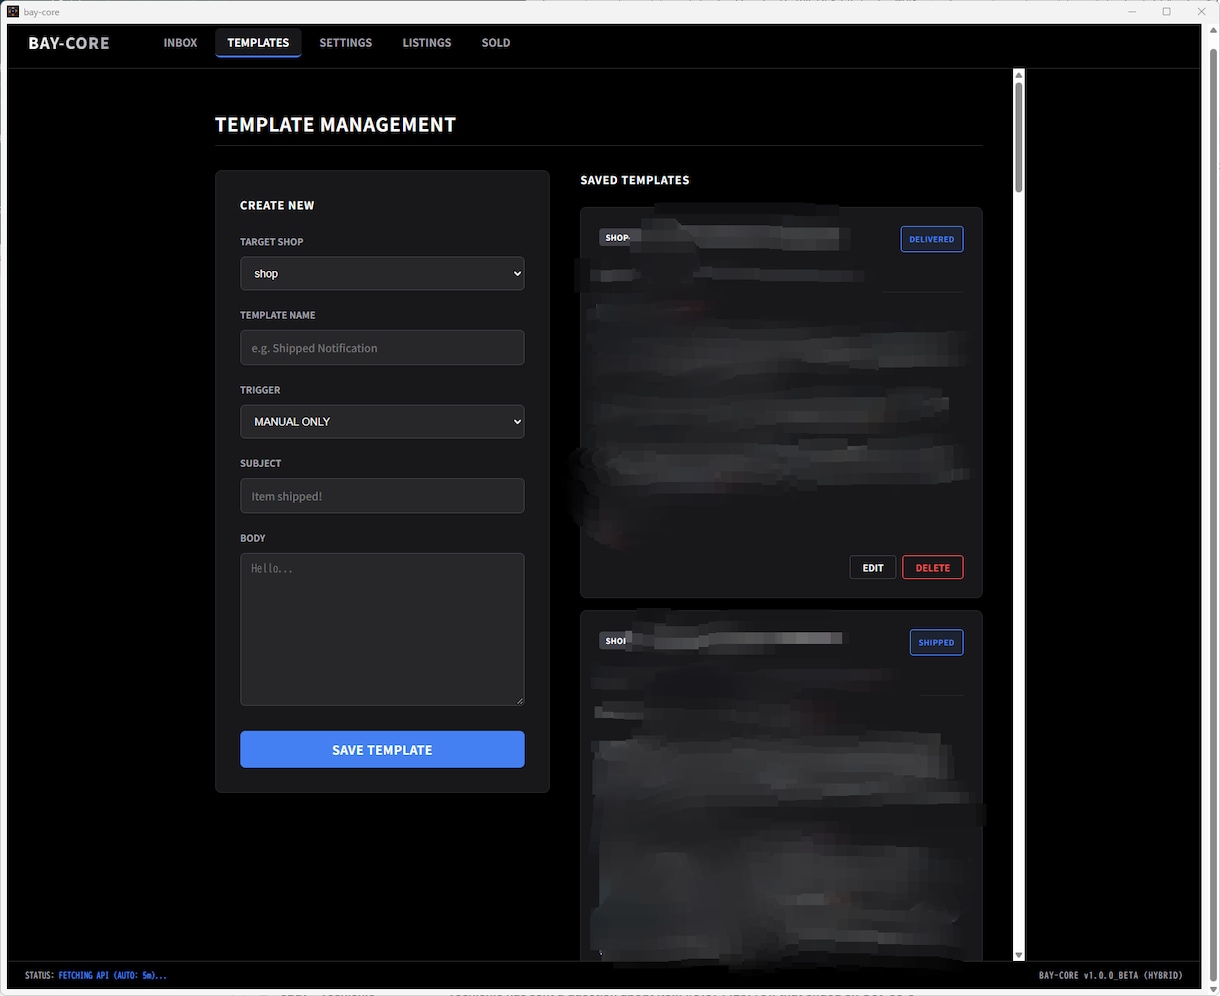This screenshot has width=1220, height=996.
Task: Click the BAY-CORE logo in the header
Action: 69,43
